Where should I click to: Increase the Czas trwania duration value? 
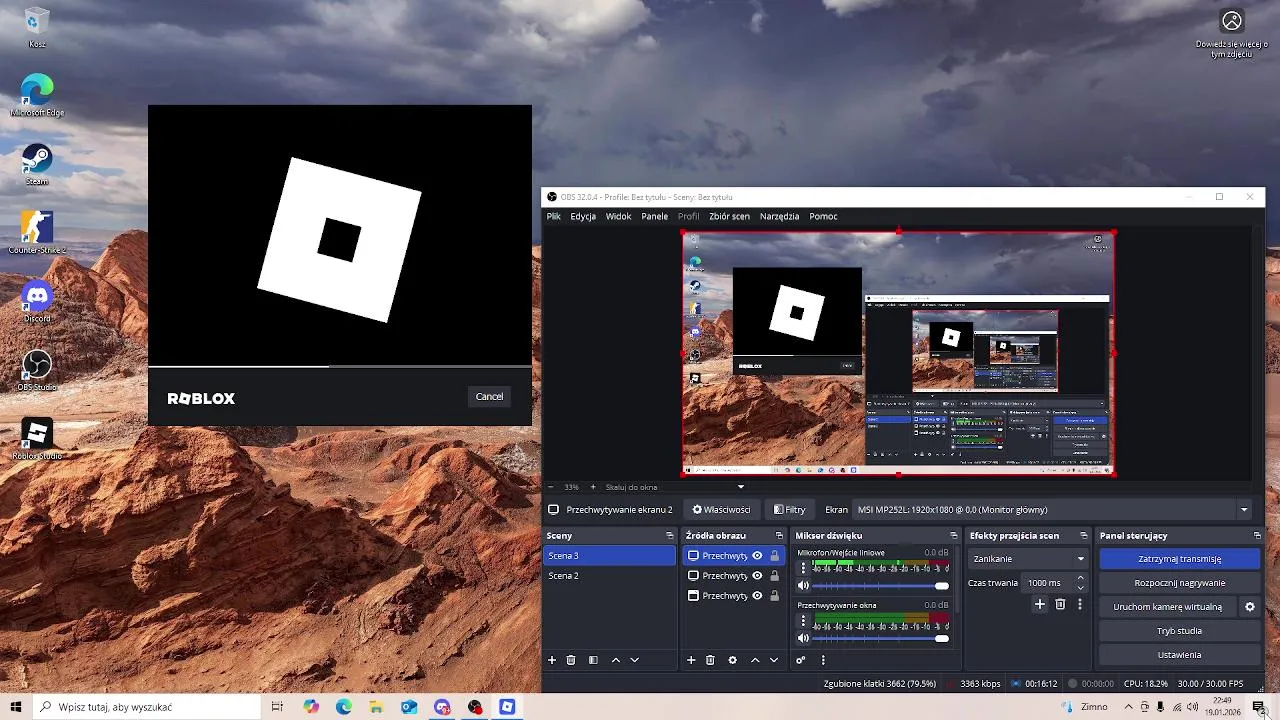pos(1080,578)
